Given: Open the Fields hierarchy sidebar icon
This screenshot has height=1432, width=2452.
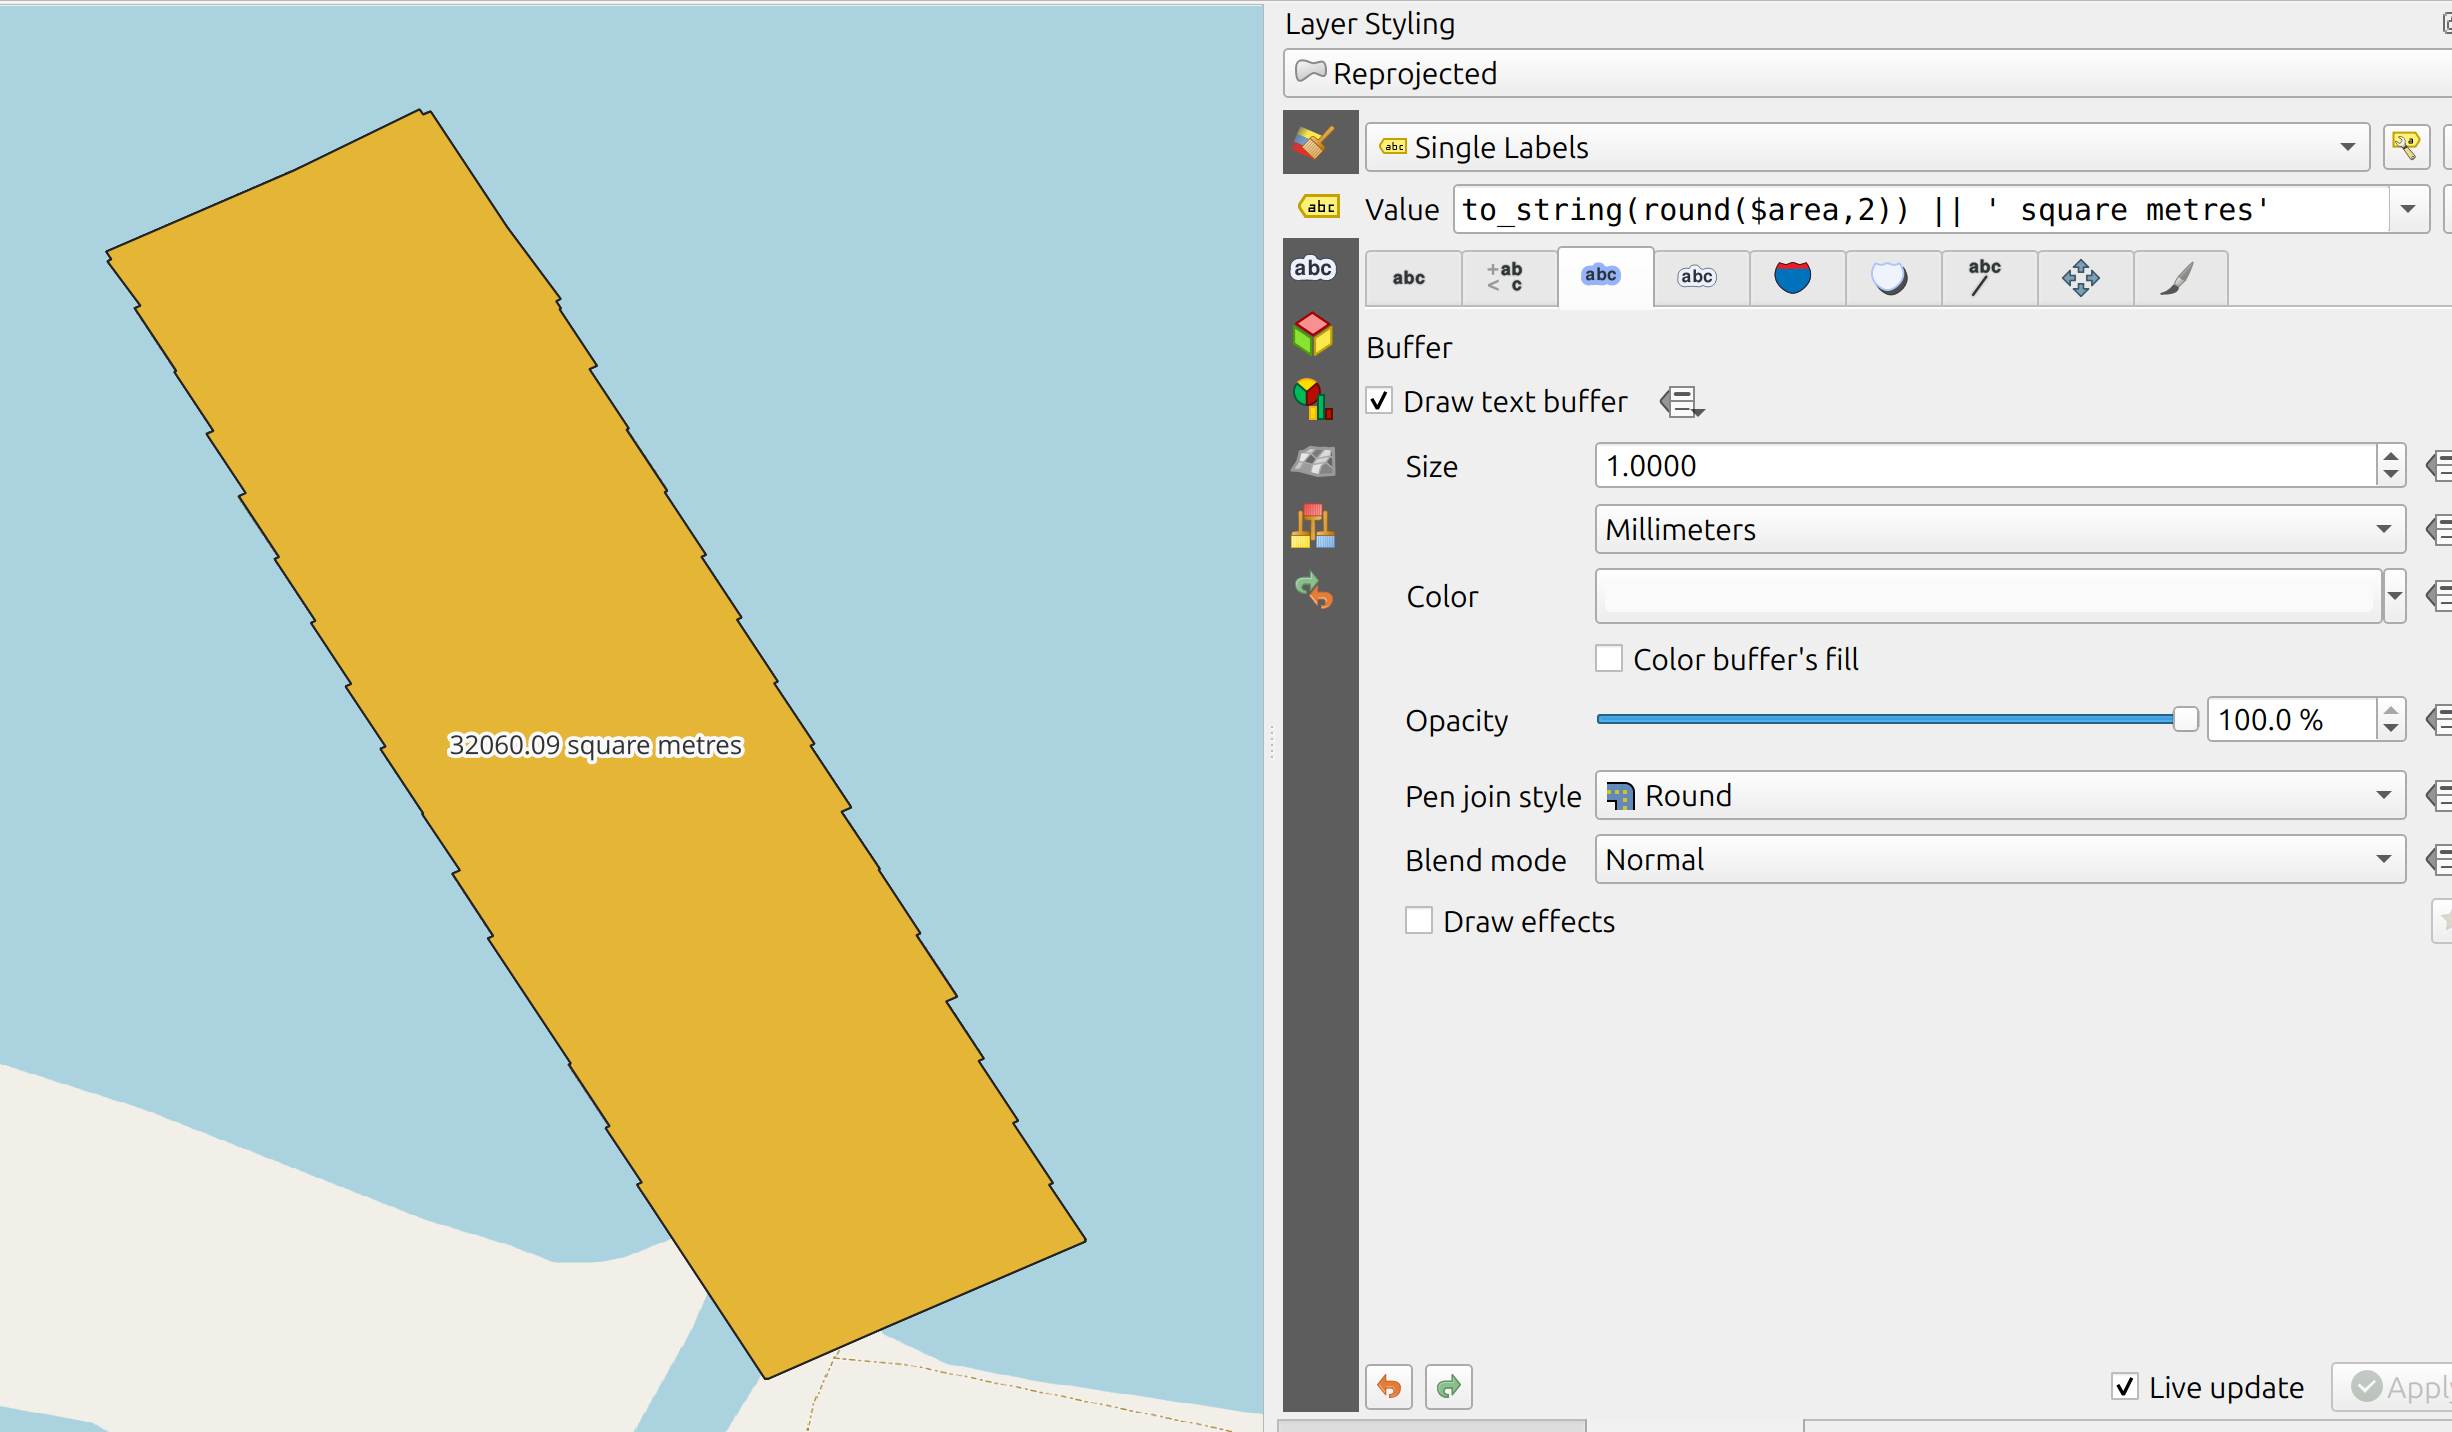Looking at the screenshot, I should pos(1313,526).
